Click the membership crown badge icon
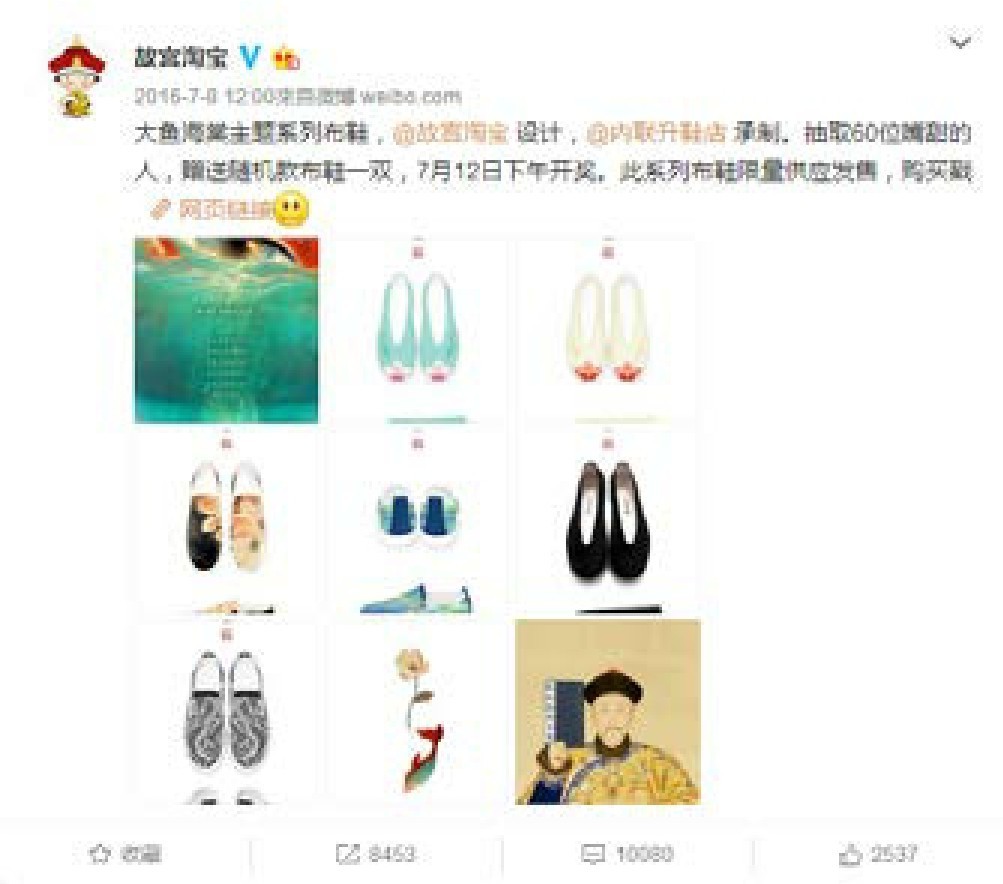This screenshot has height=884, width=1003. pos(287,59)
